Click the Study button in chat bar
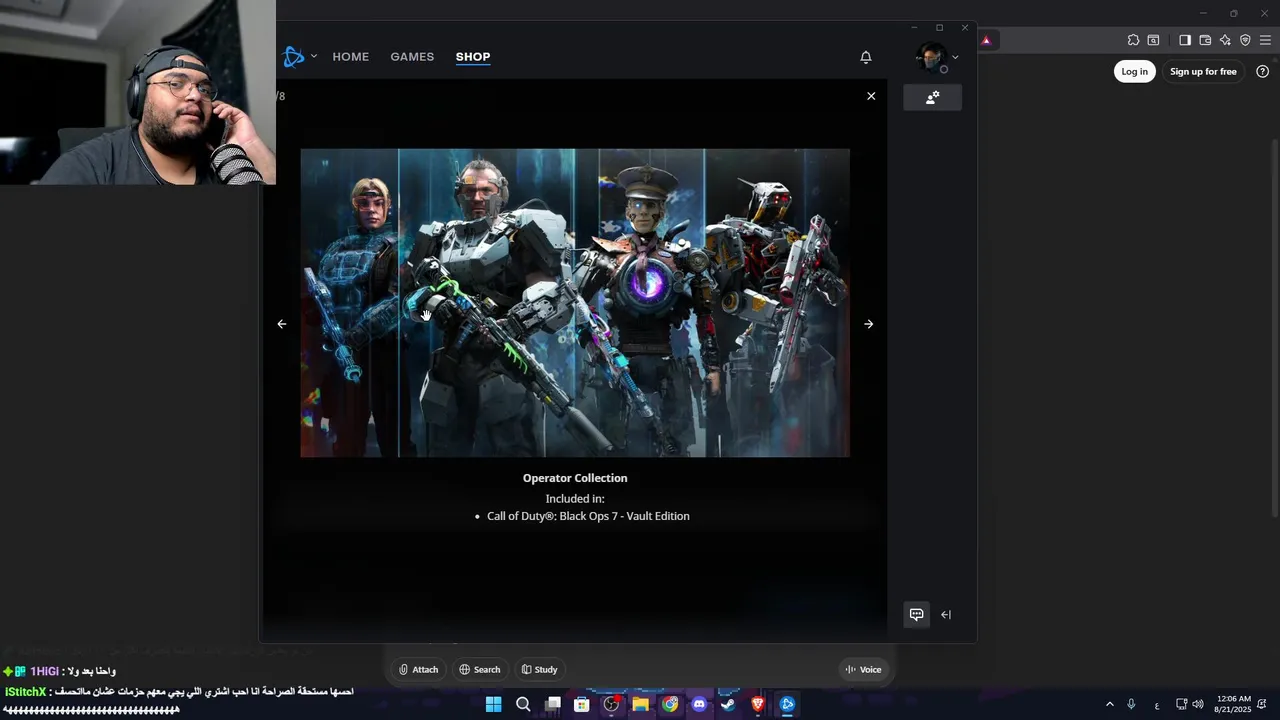 point(539,670)
